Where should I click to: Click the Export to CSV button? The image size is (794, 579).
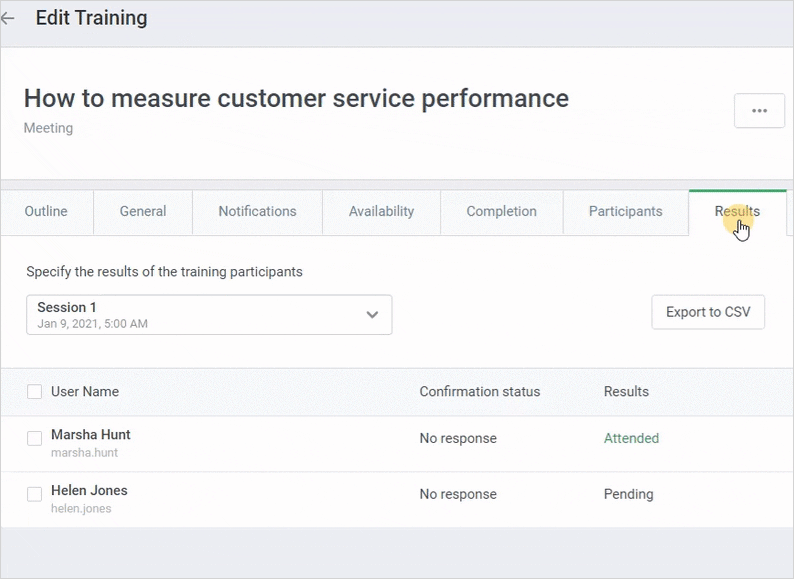(x=708, y=312)
